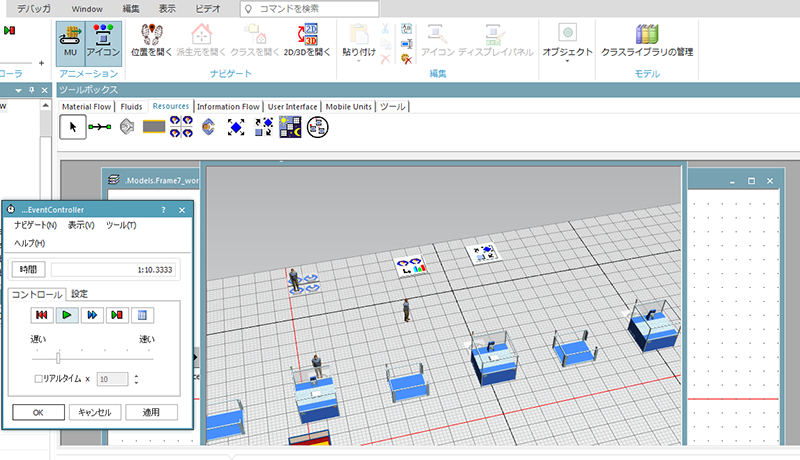The height and width of the screenshot is (460, 800).
Task: Switch to Fluids toolbox tab
Action: point(131,107)
